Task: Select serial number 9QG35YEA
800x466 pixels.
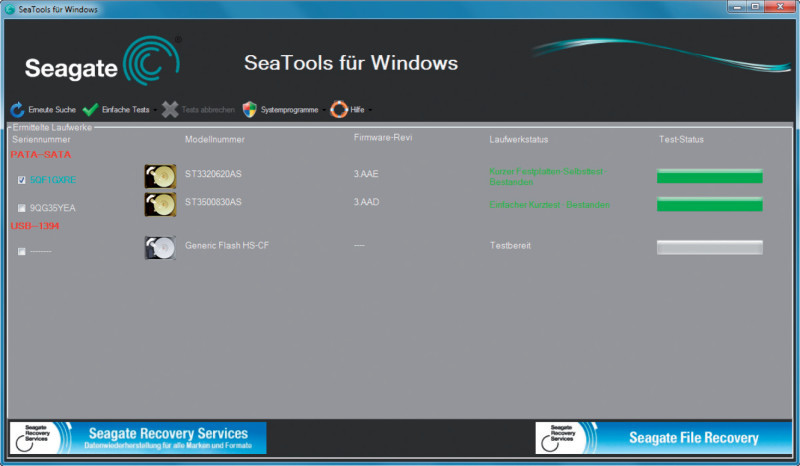Action: tap(53, 208)
